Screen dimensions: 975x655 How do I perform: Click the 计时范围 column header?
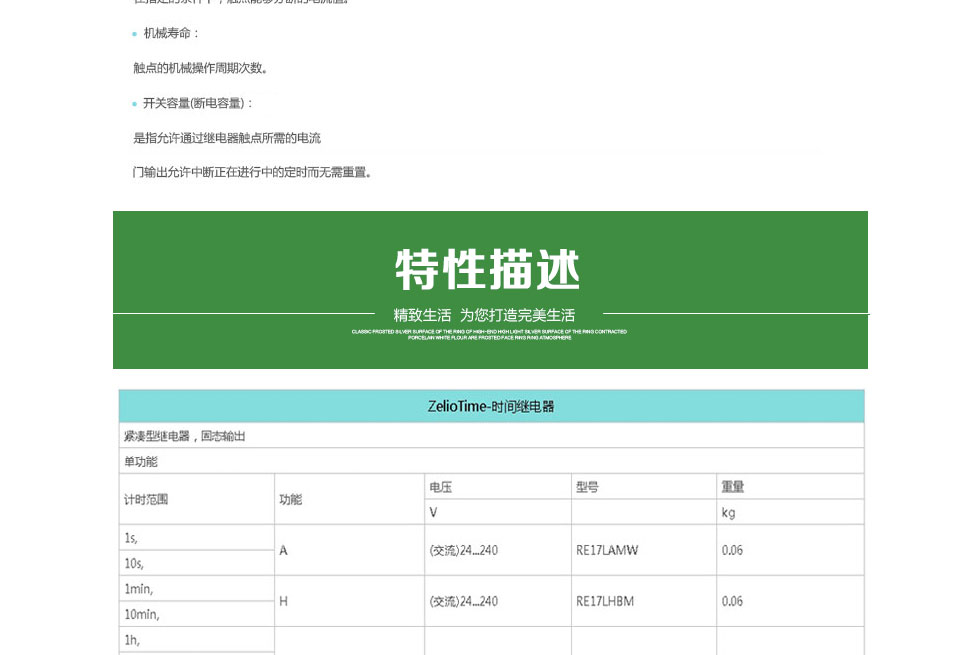click(146, 499)
